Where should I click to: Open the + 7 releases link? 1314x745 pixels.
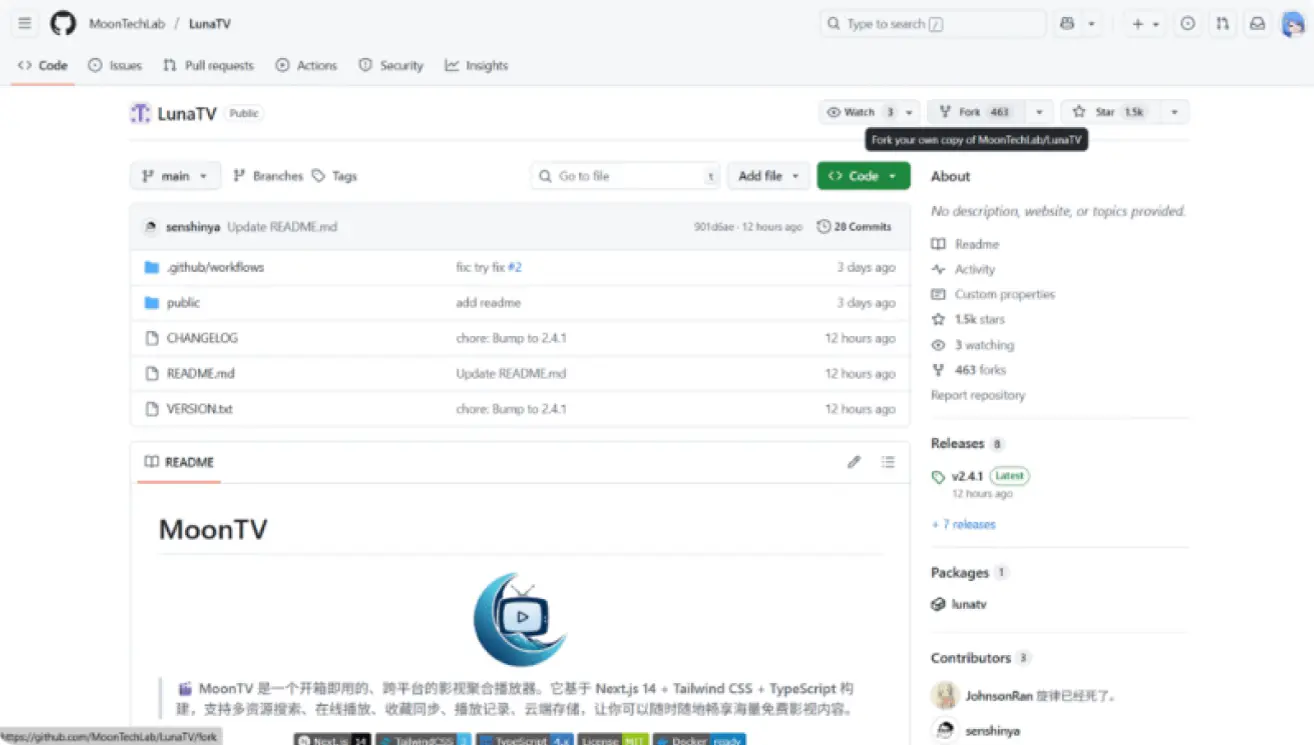(x=963, y=524)
